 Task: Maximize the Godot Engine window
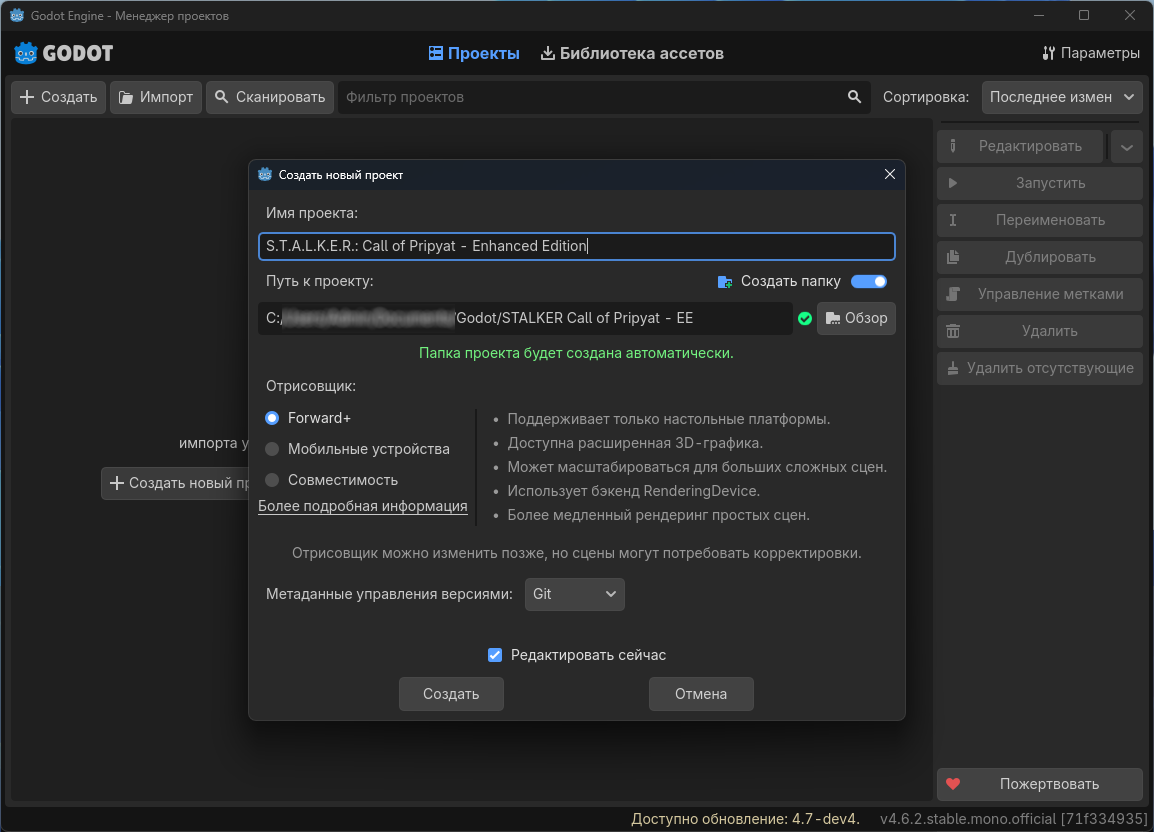click(x=1084, y=15)
